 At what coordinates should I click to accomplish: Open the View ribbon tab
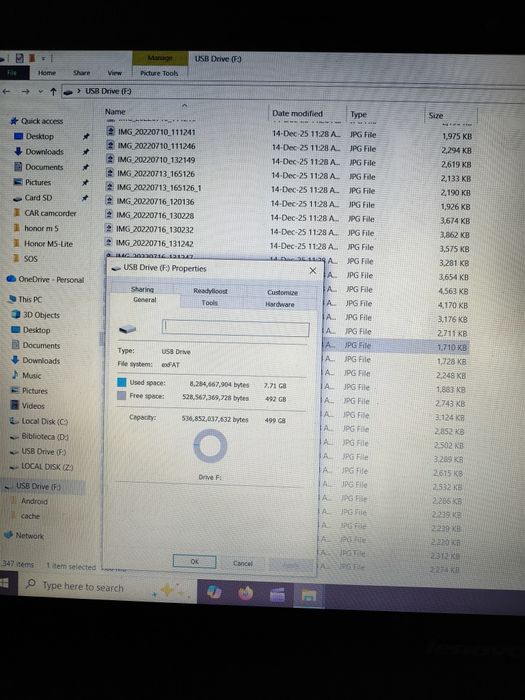(114, 73)
